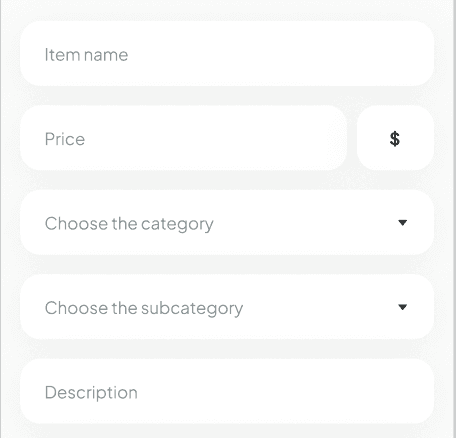
Task: Place cursor in the description box
Action: tap(227, 391)
